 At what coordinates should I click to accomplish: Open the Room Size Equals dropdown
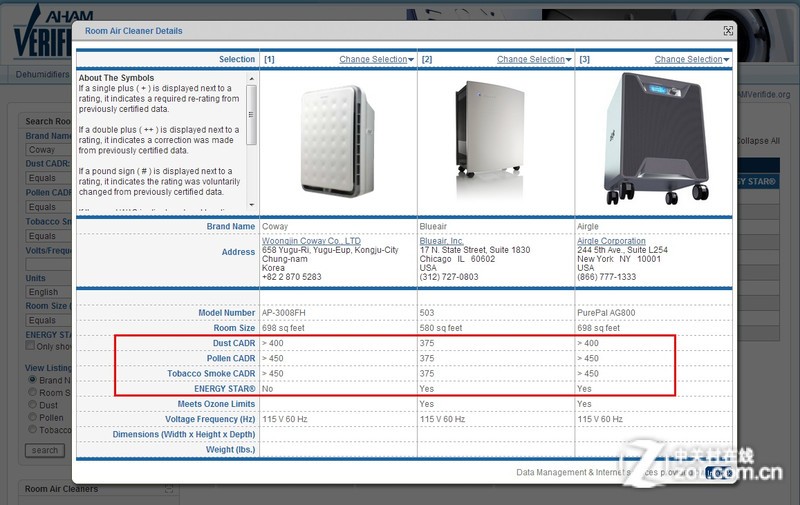[x=48, y=320]
